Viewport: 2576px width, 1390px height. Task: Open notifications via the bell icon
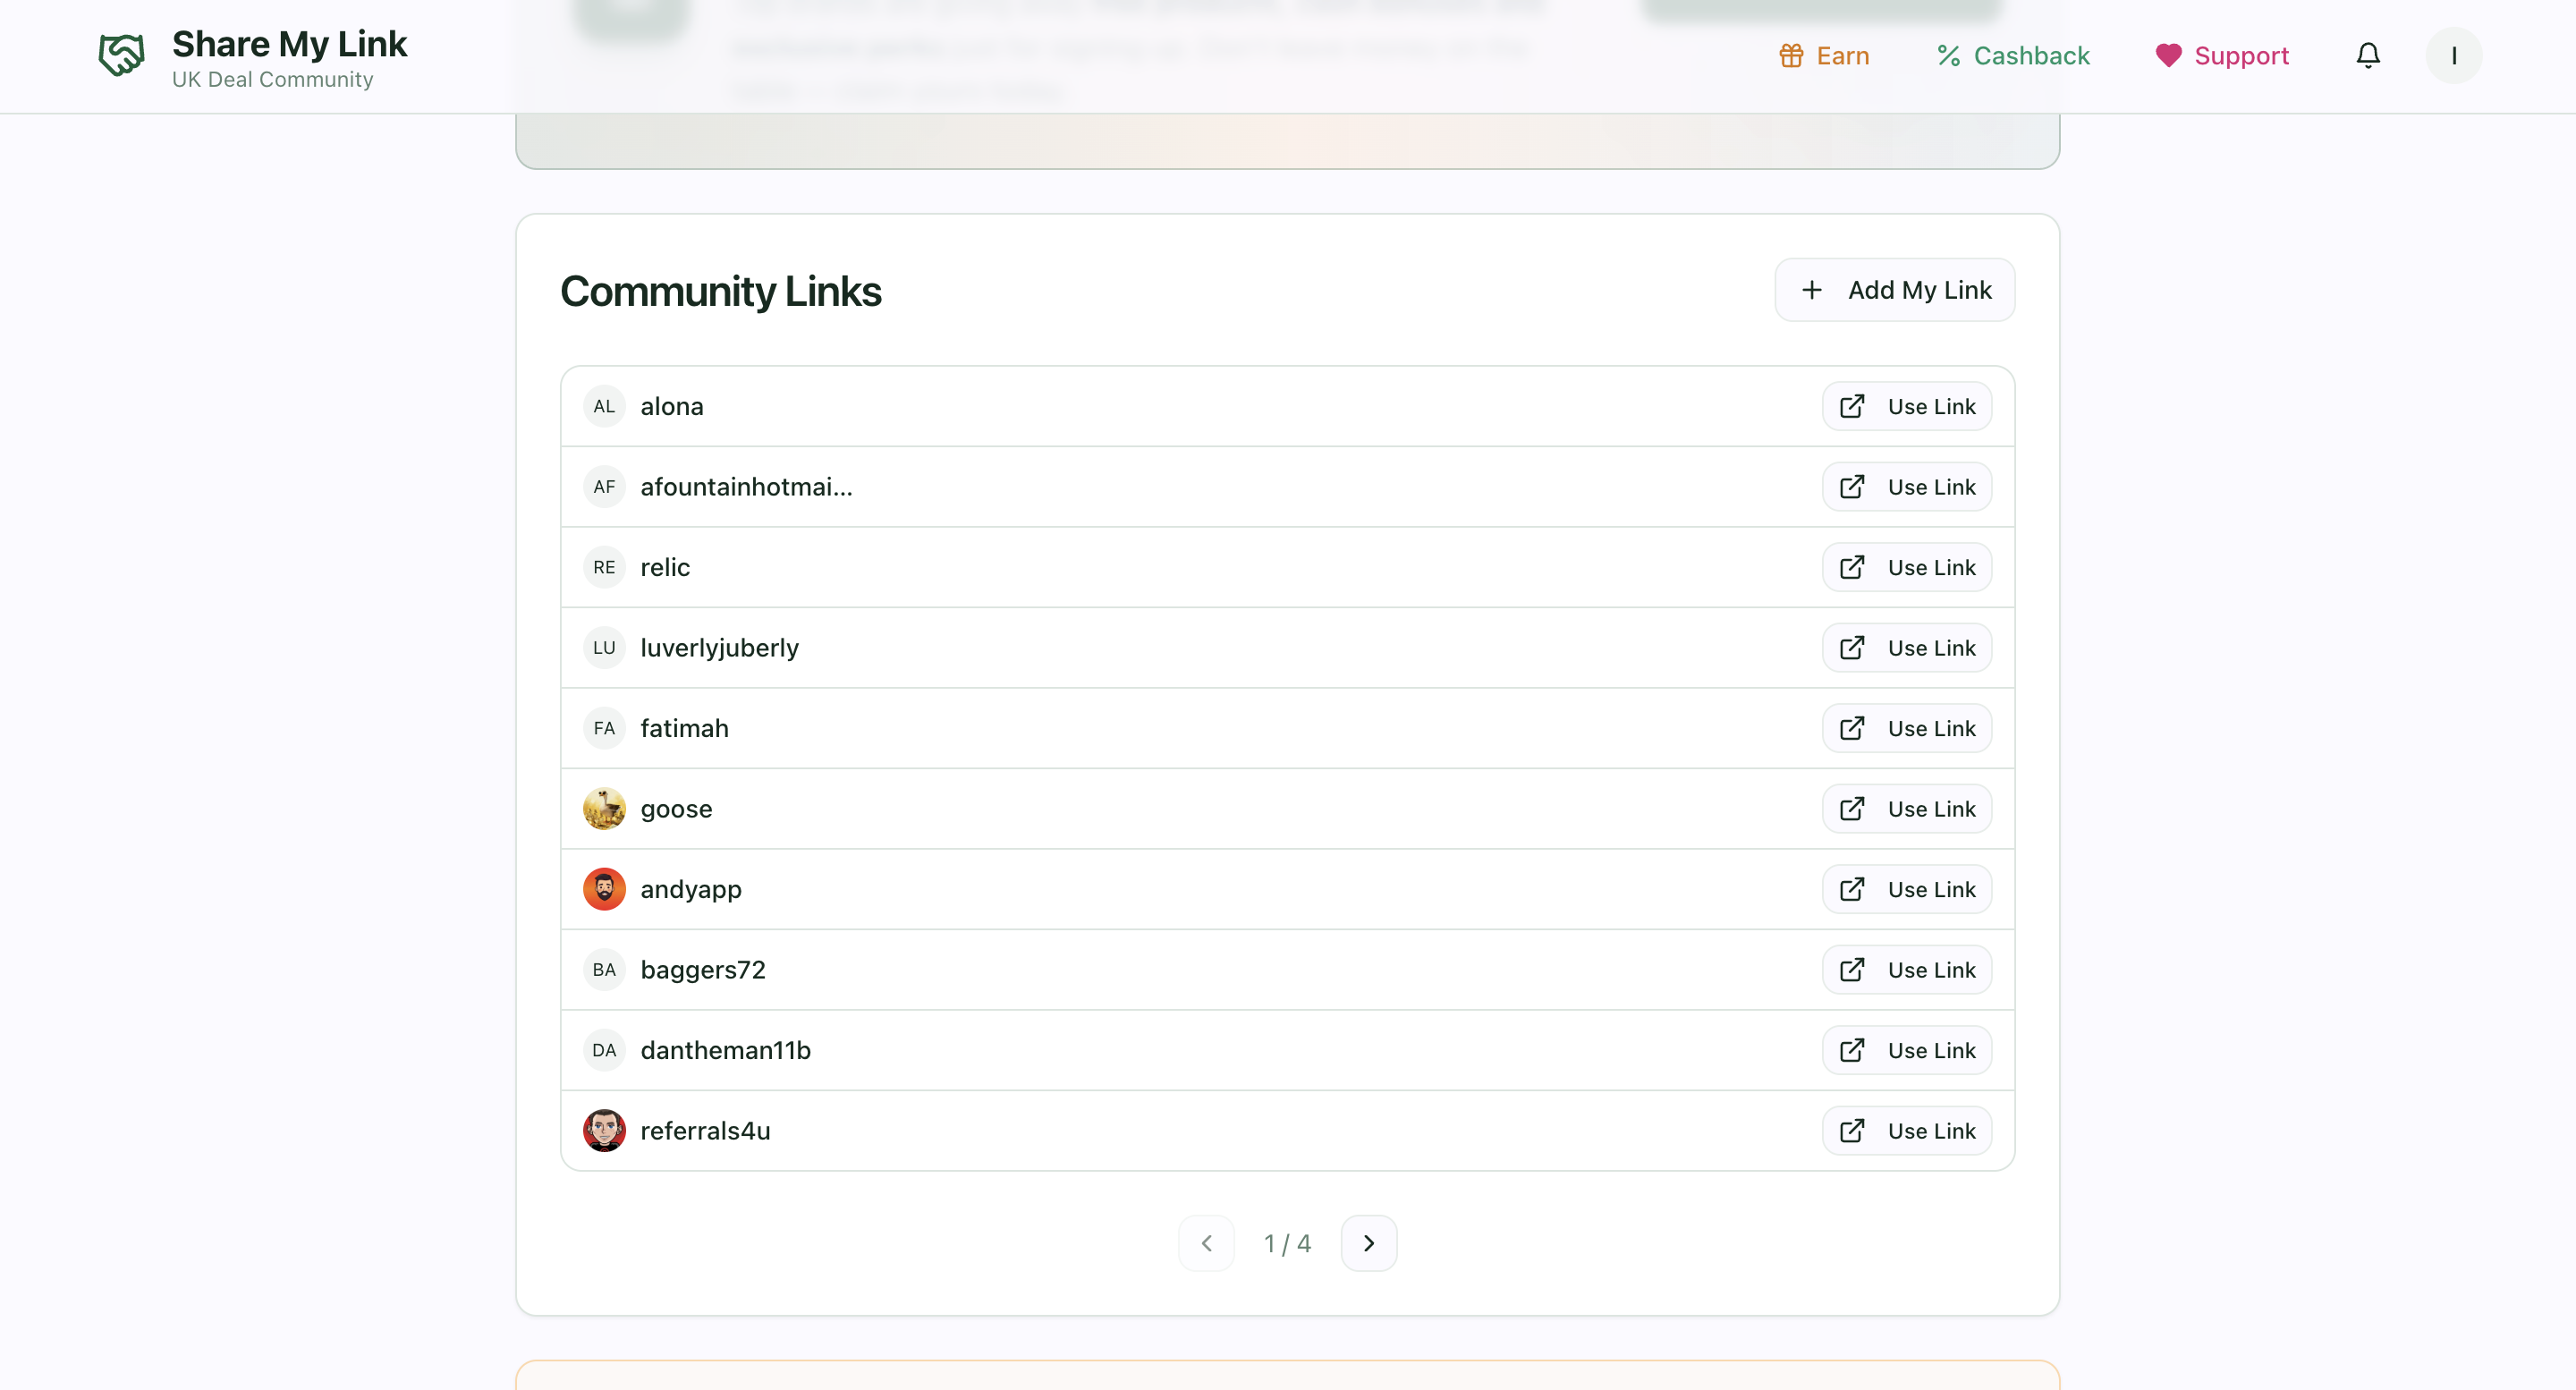click(2367, 55)
